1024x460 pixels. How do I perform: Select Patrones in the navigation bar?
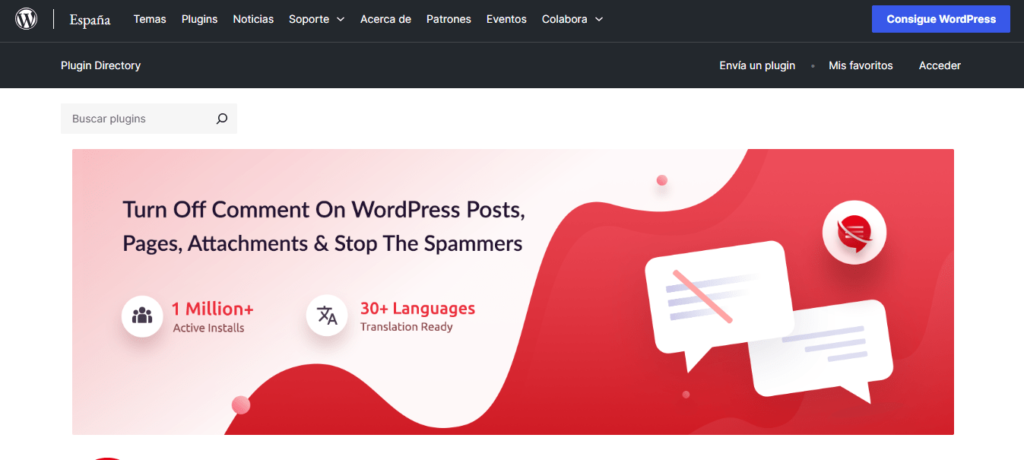pos(449,19)
